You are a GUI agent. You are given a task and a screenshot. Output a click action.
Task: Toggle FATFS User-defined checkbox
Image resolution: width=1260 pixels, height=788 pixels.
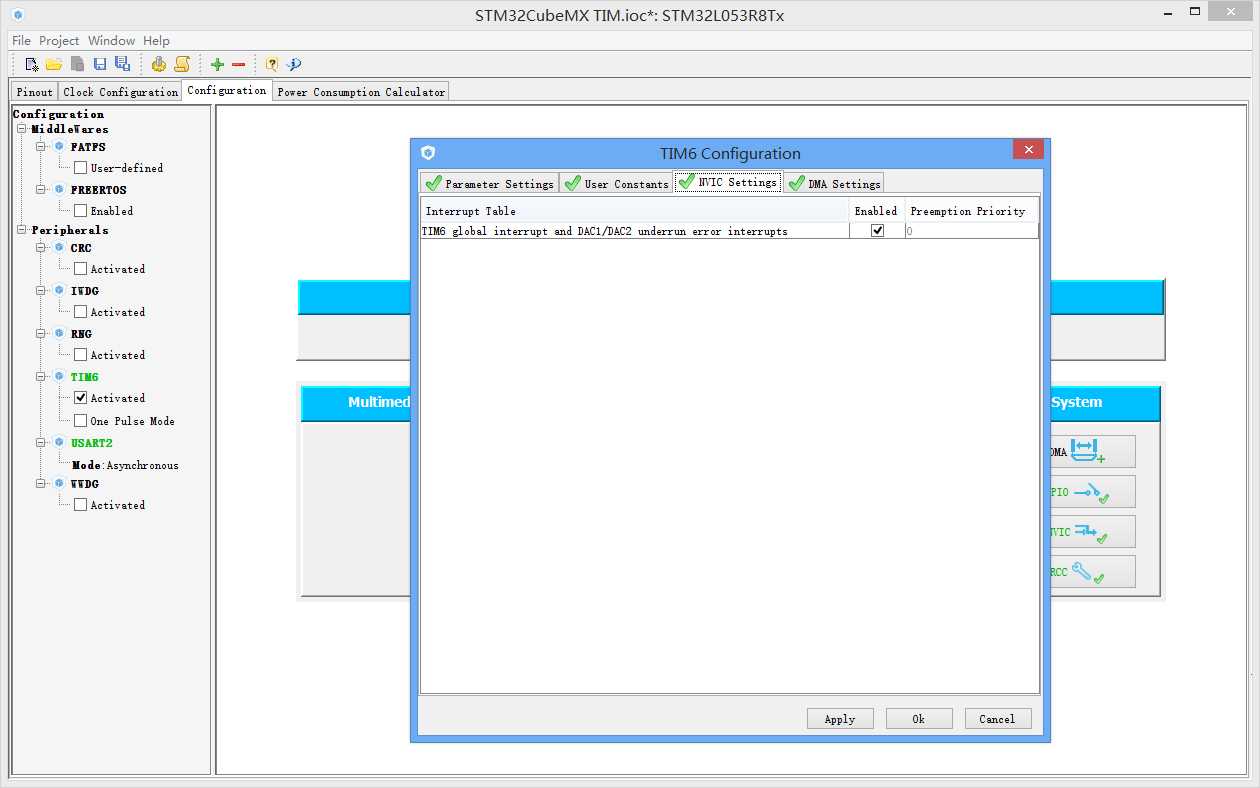point(80,168)
